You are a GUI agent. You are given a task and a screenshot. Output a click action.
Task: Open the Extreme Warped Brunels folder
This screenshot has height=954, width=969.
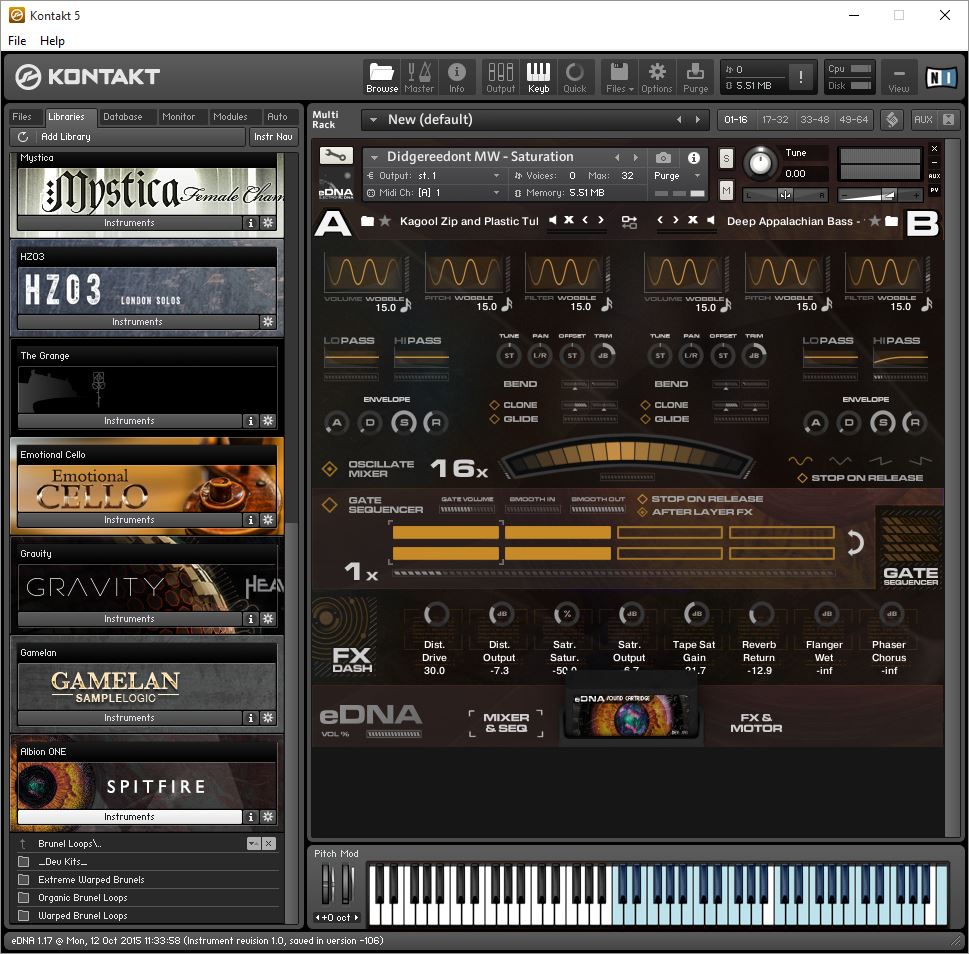pyautogui.click(x=91, y=879)
